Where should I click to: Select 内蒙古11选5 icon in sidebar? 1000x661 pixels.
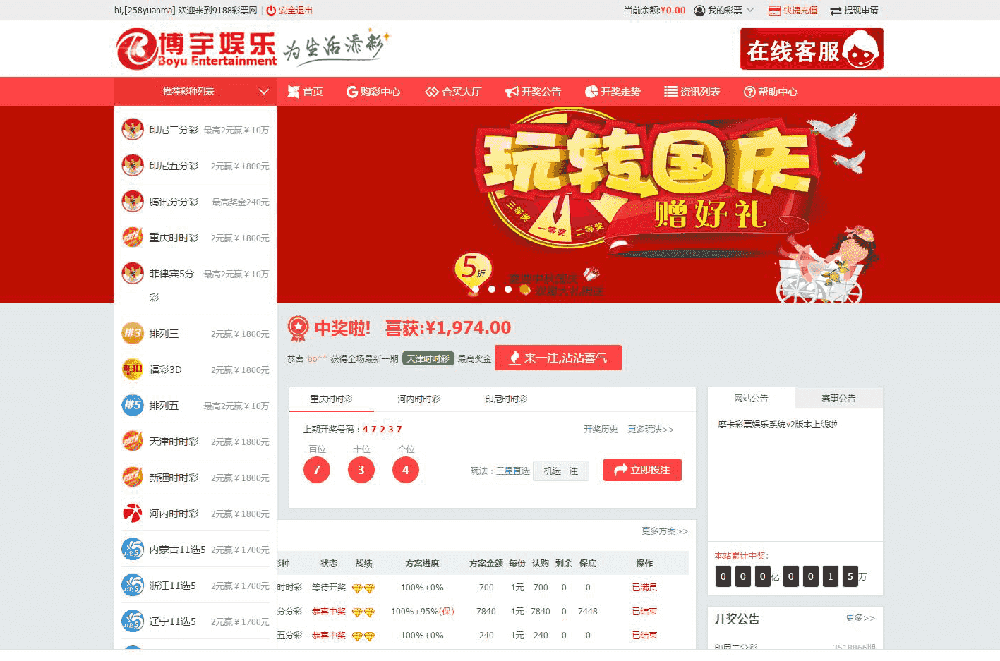[x=132, y=549]
